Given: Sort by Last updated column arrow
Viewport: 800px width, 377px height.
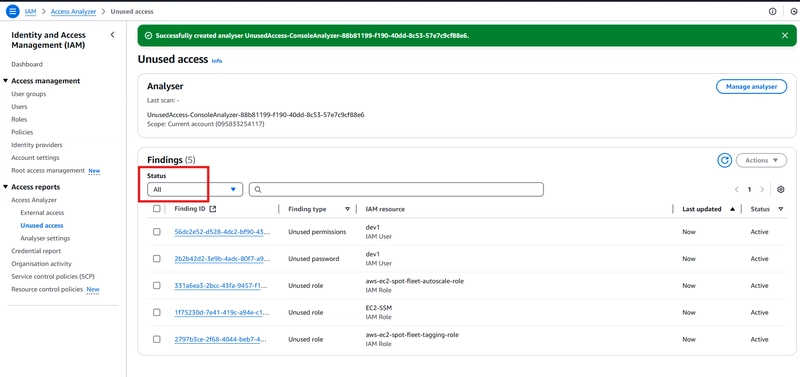Looking at the screenshot, I should [733, 209].
